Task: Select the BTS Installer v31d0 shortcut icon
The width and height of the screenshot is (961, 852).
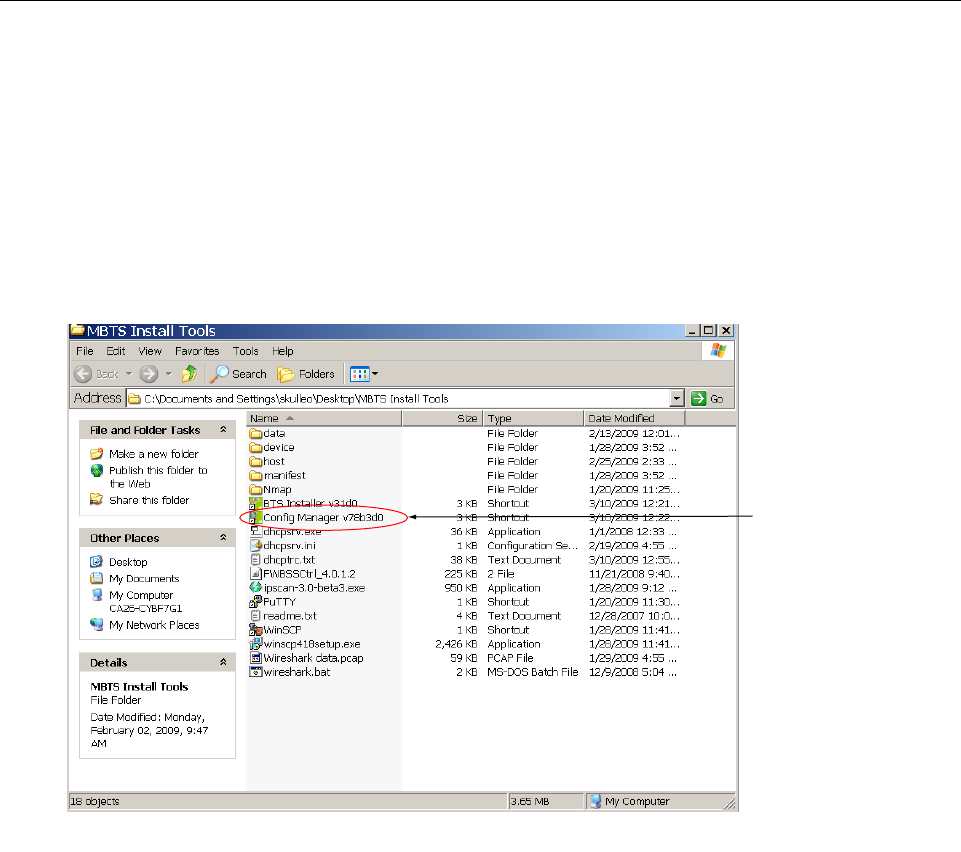Action: tap(256, 504)
